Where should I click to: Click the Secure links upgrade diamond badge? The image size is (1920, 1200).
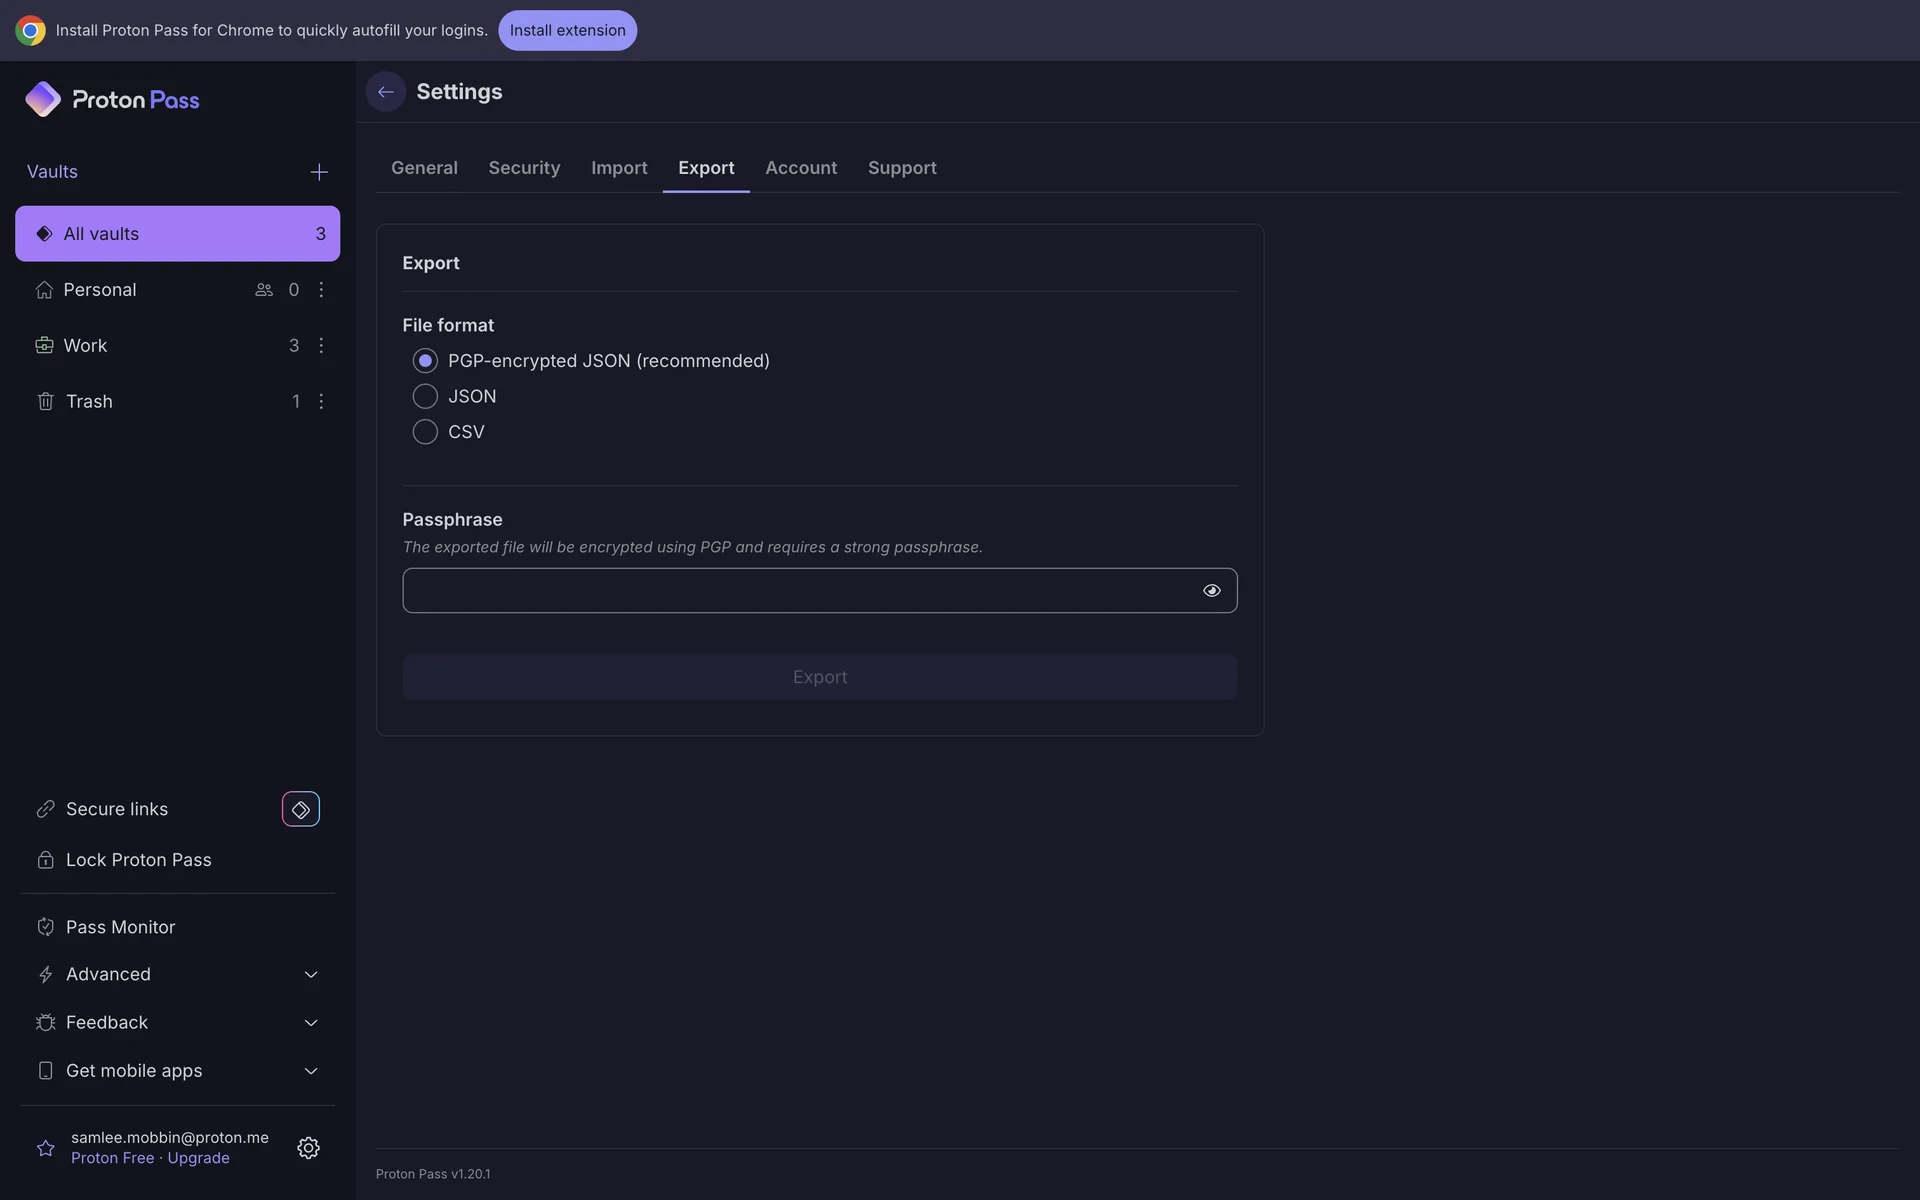300,809
